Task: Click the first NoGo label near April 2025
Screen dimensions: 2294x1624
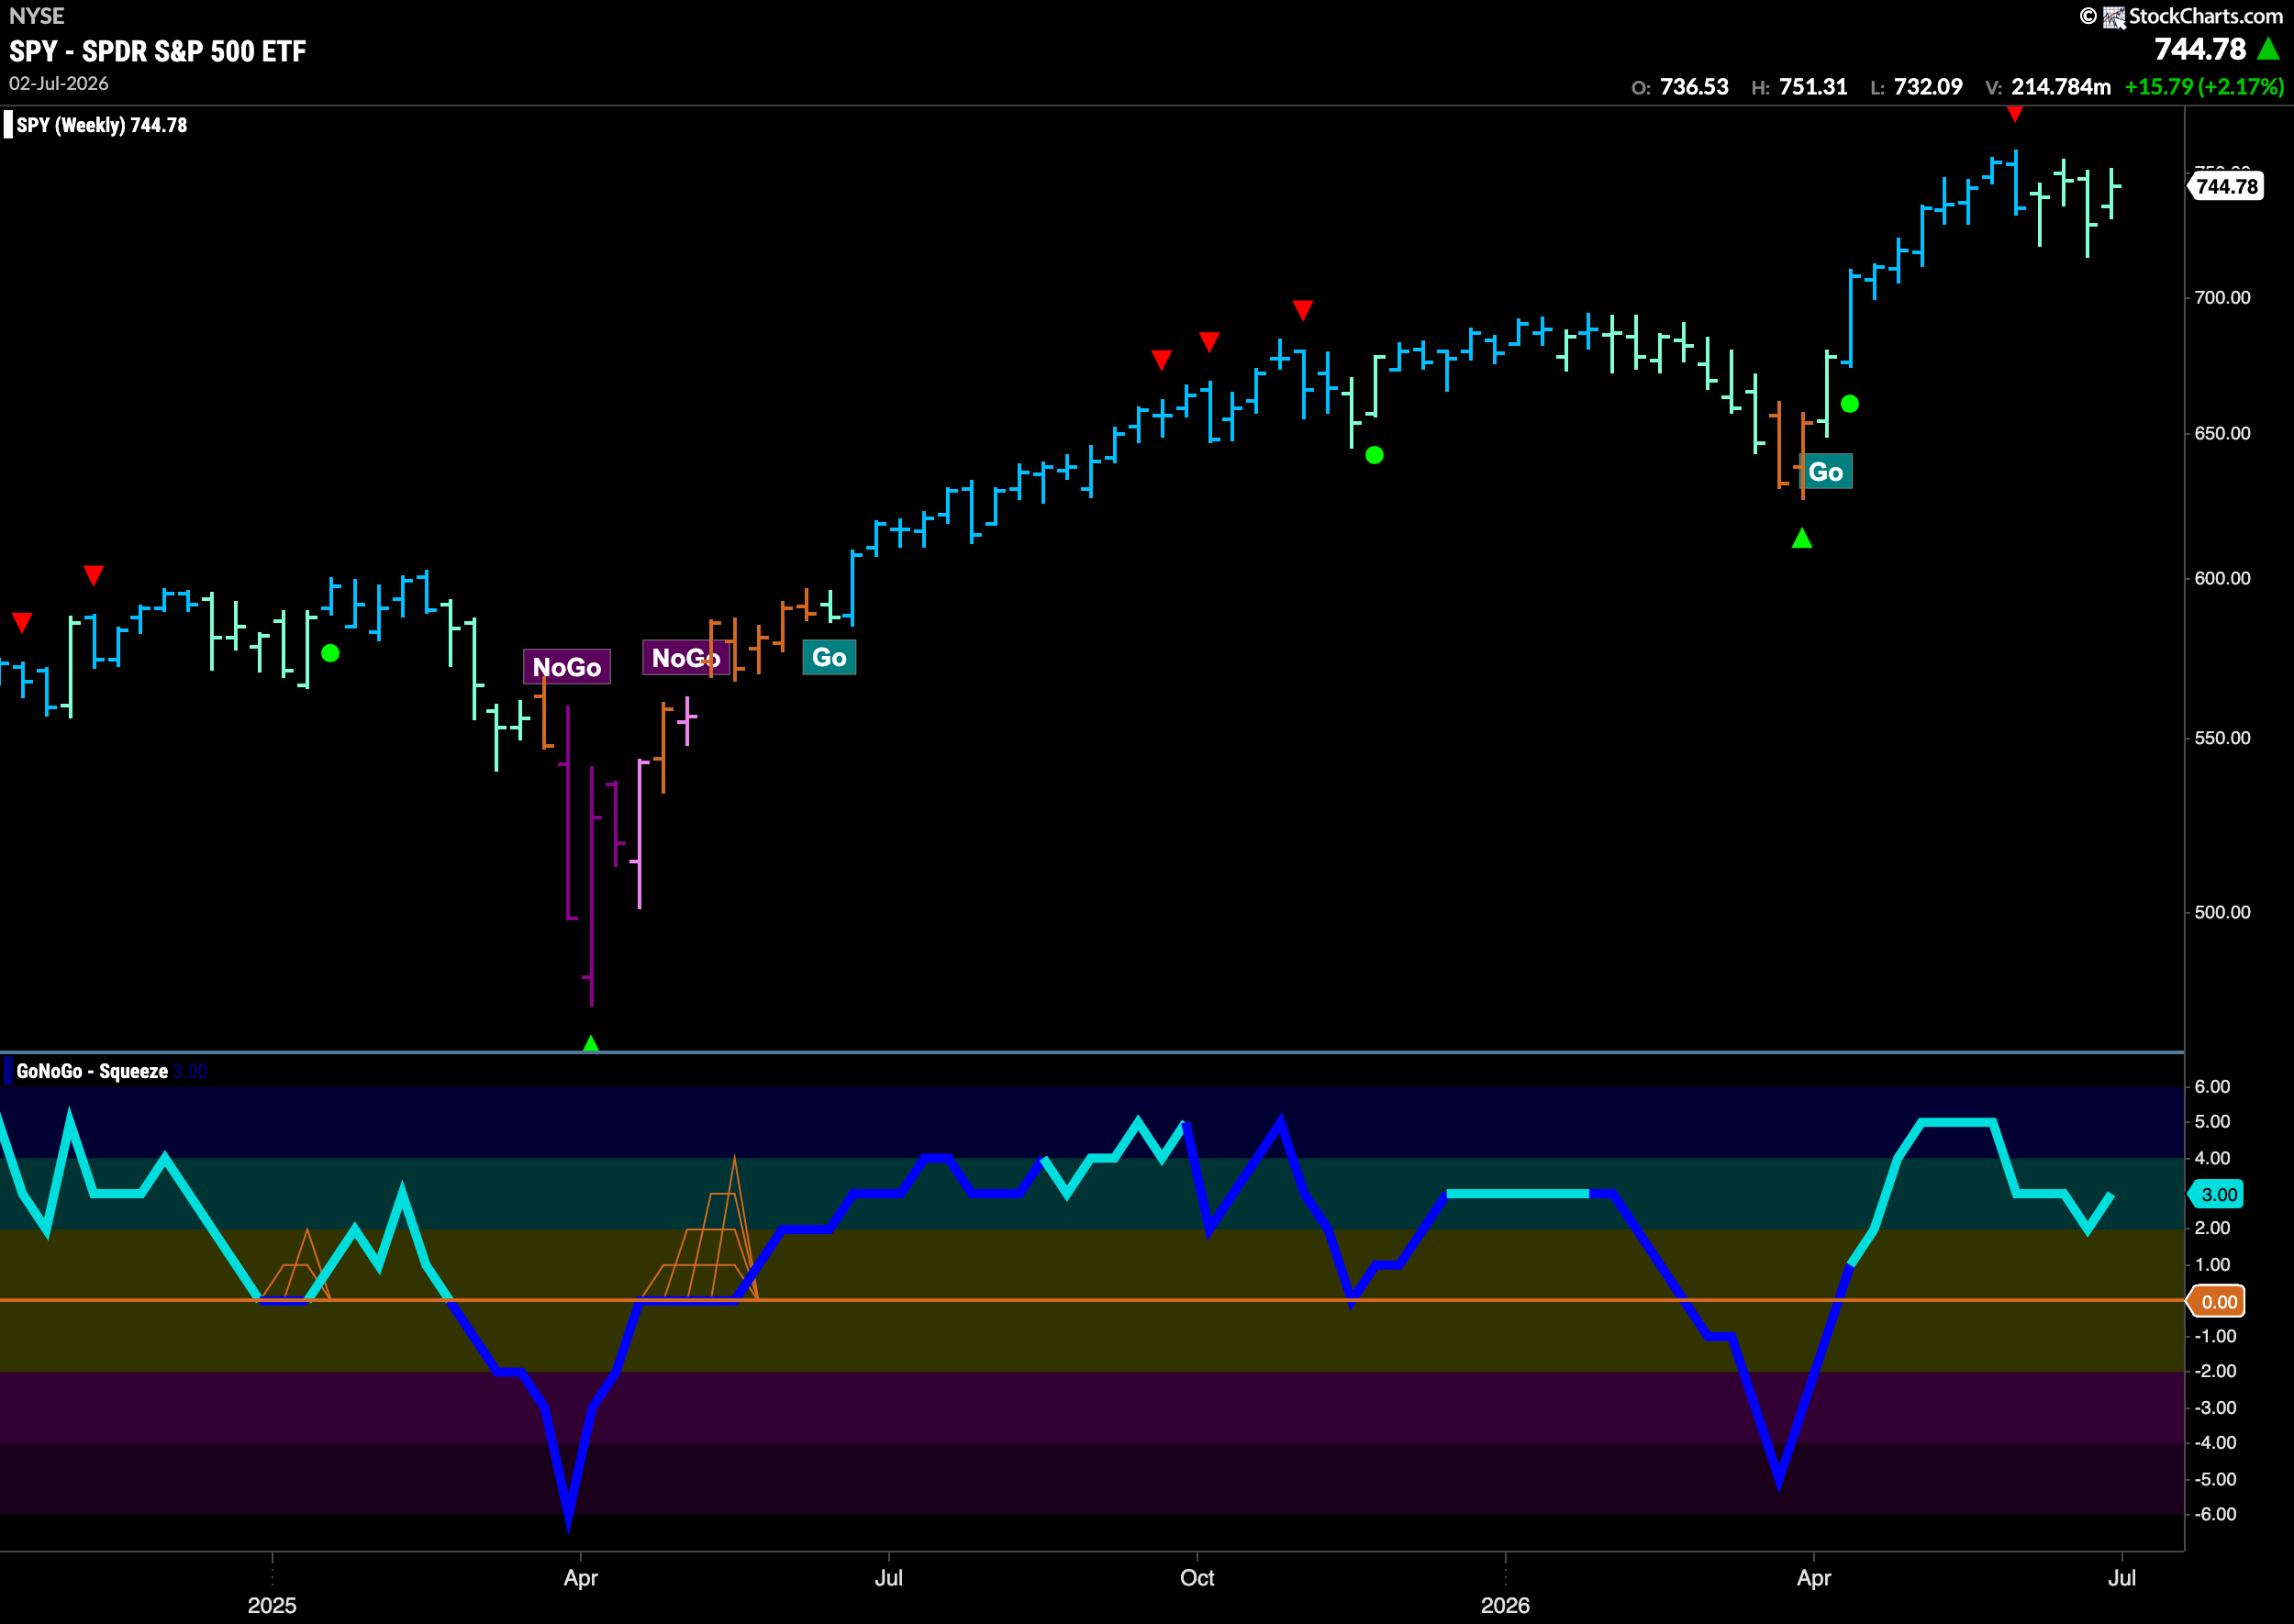Action: [x=567, y=667]
